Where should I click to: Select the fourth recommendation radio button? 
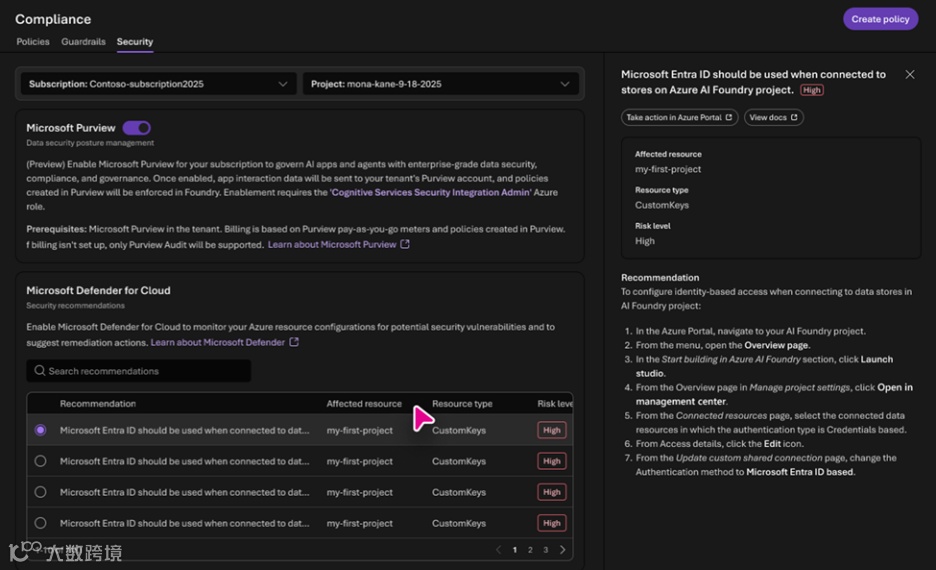coord(40,523)
